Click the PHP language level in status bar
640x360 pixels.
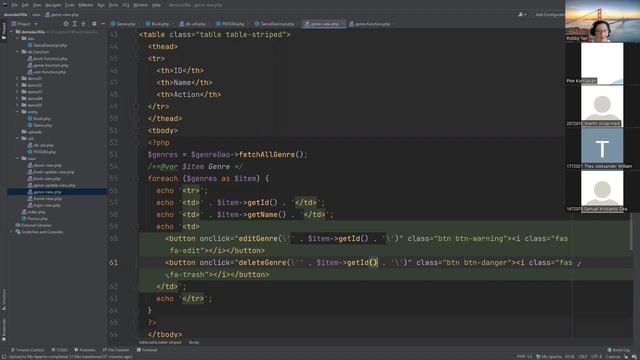(524, 357)
